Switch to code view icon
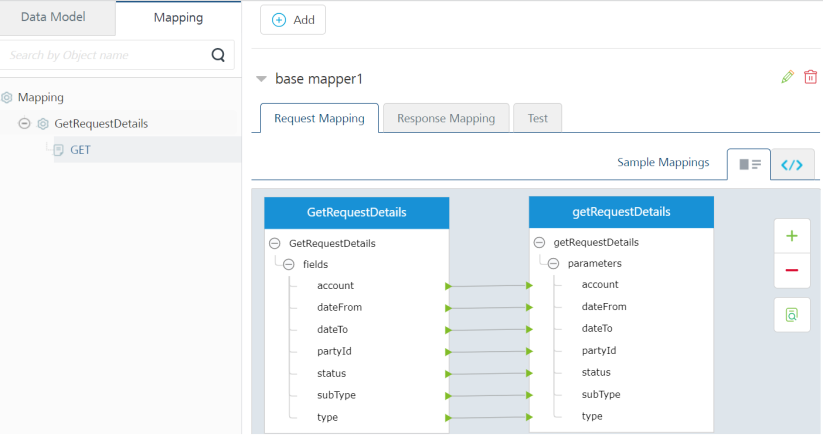 tap(792, 164)
